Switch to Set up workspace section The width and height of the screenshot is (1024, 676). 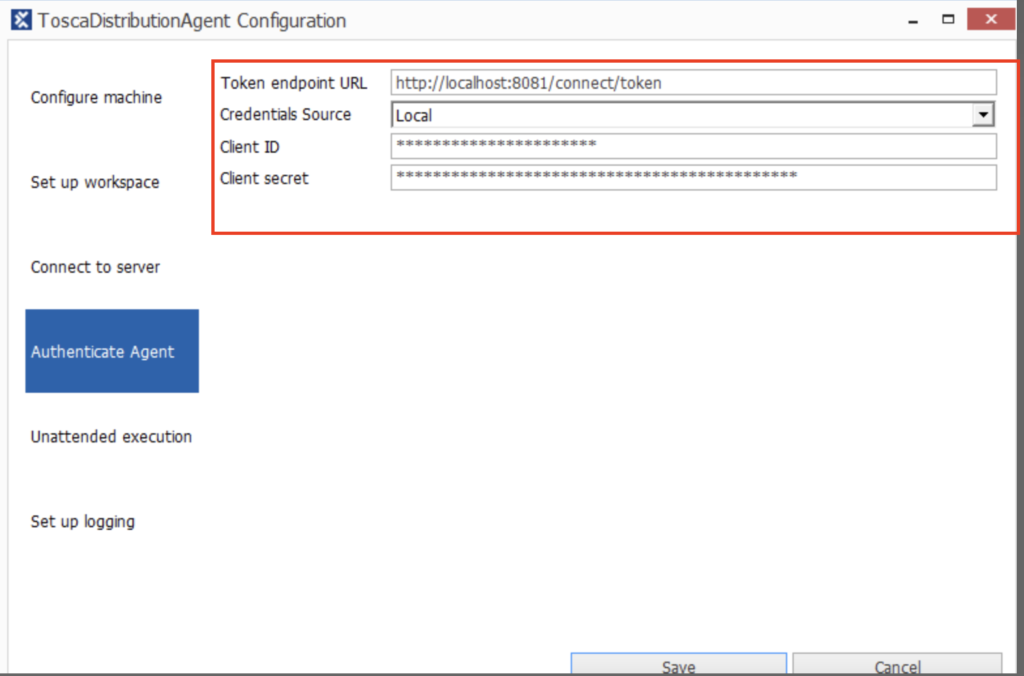(95, 182)
